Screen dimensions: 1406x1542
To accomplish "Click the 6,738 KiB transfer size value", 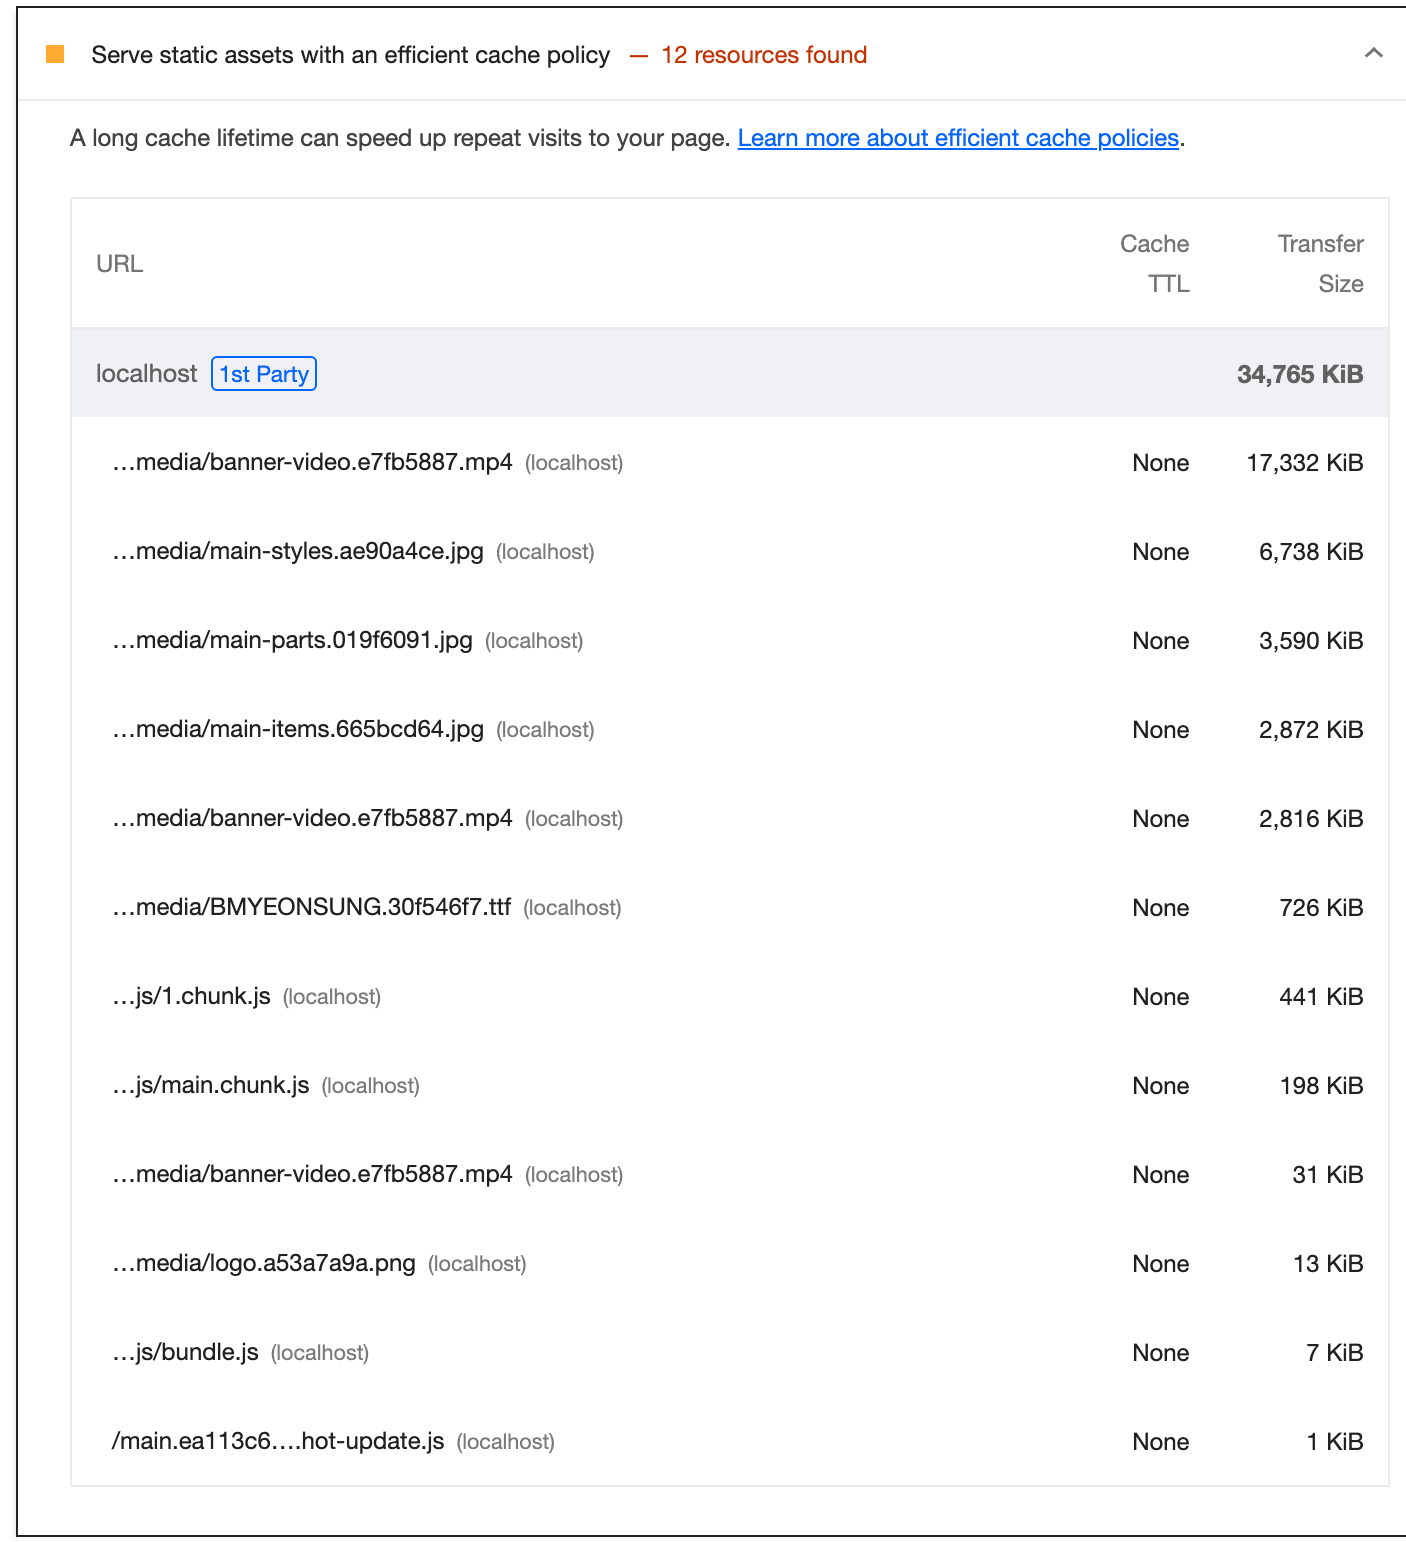I will 1311,551.
